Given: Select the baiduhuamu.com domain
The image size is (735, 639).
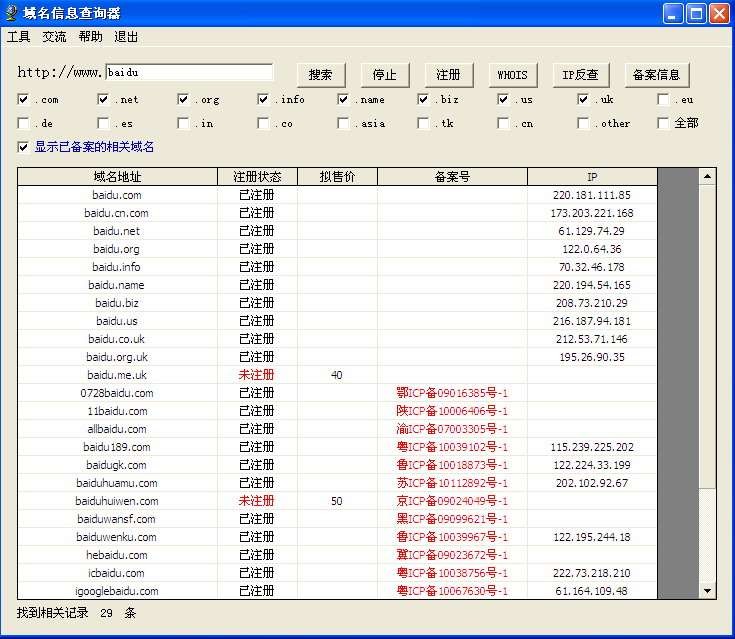Looking at the screenshot, I should (117, 483).
